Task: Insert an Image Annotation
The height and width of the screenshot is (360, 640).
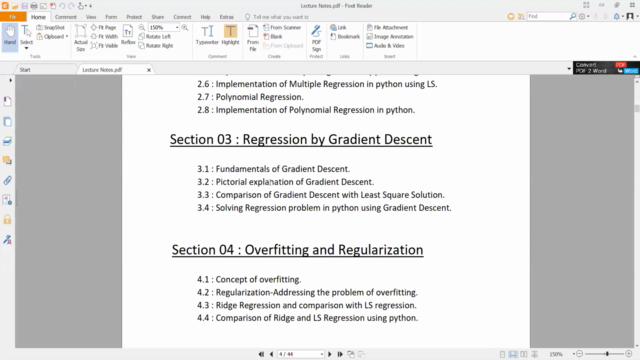Action: pos(390,36)
